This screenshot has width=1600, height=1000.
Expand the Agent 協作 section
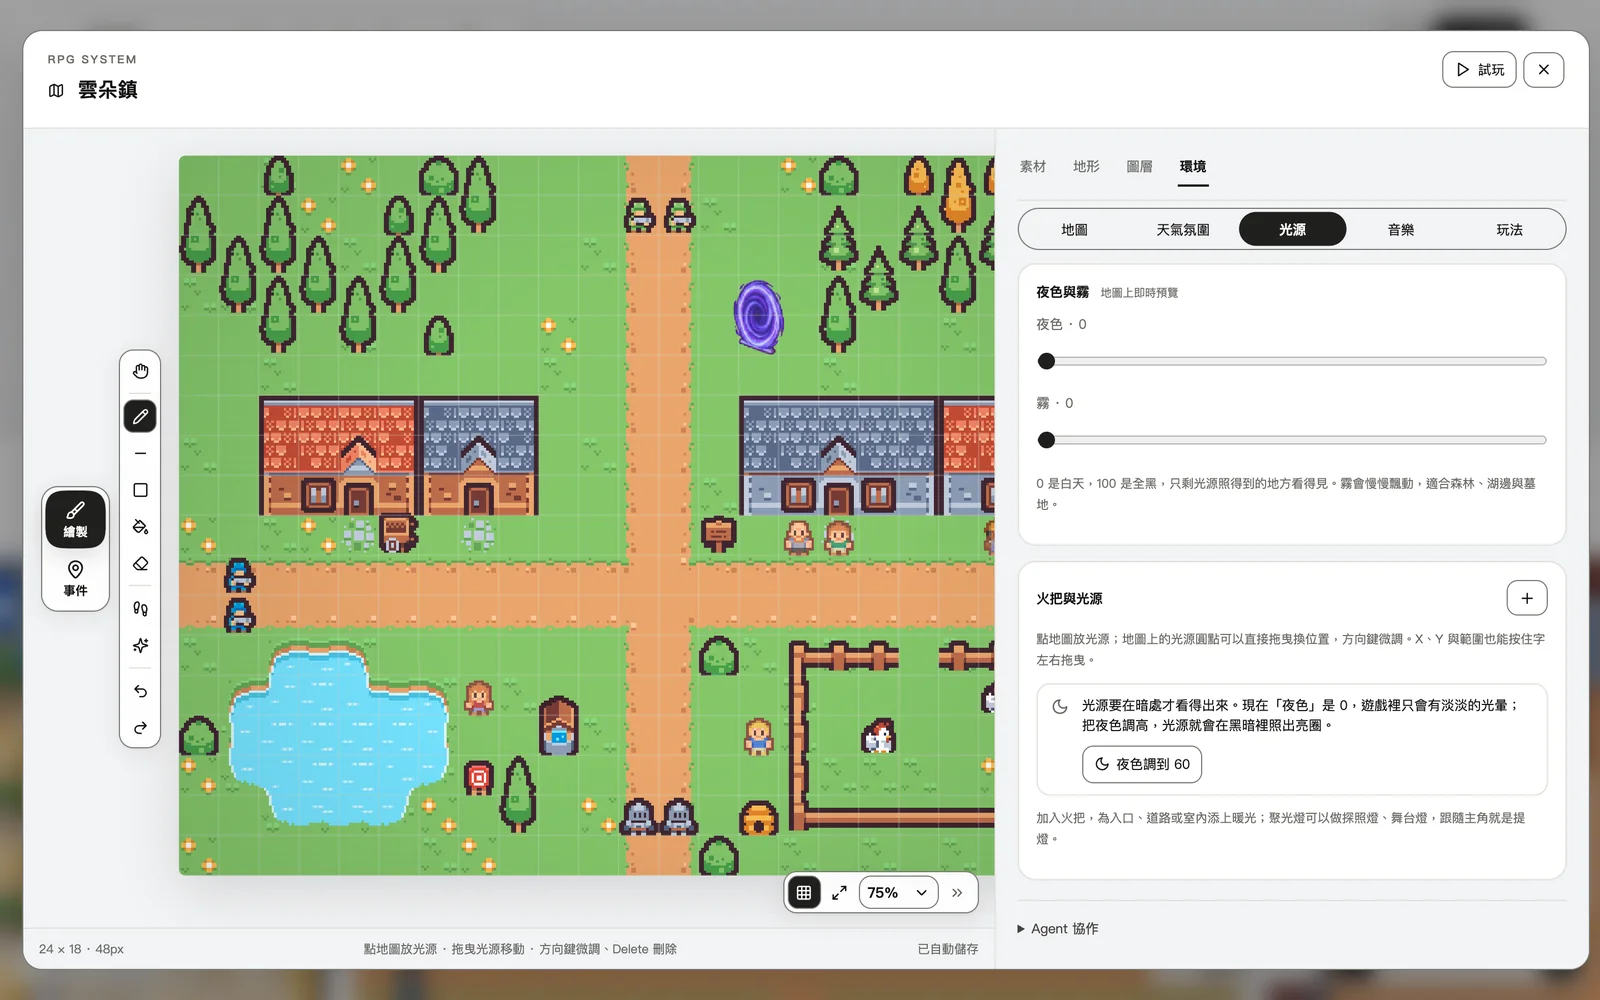point(1058,929)
